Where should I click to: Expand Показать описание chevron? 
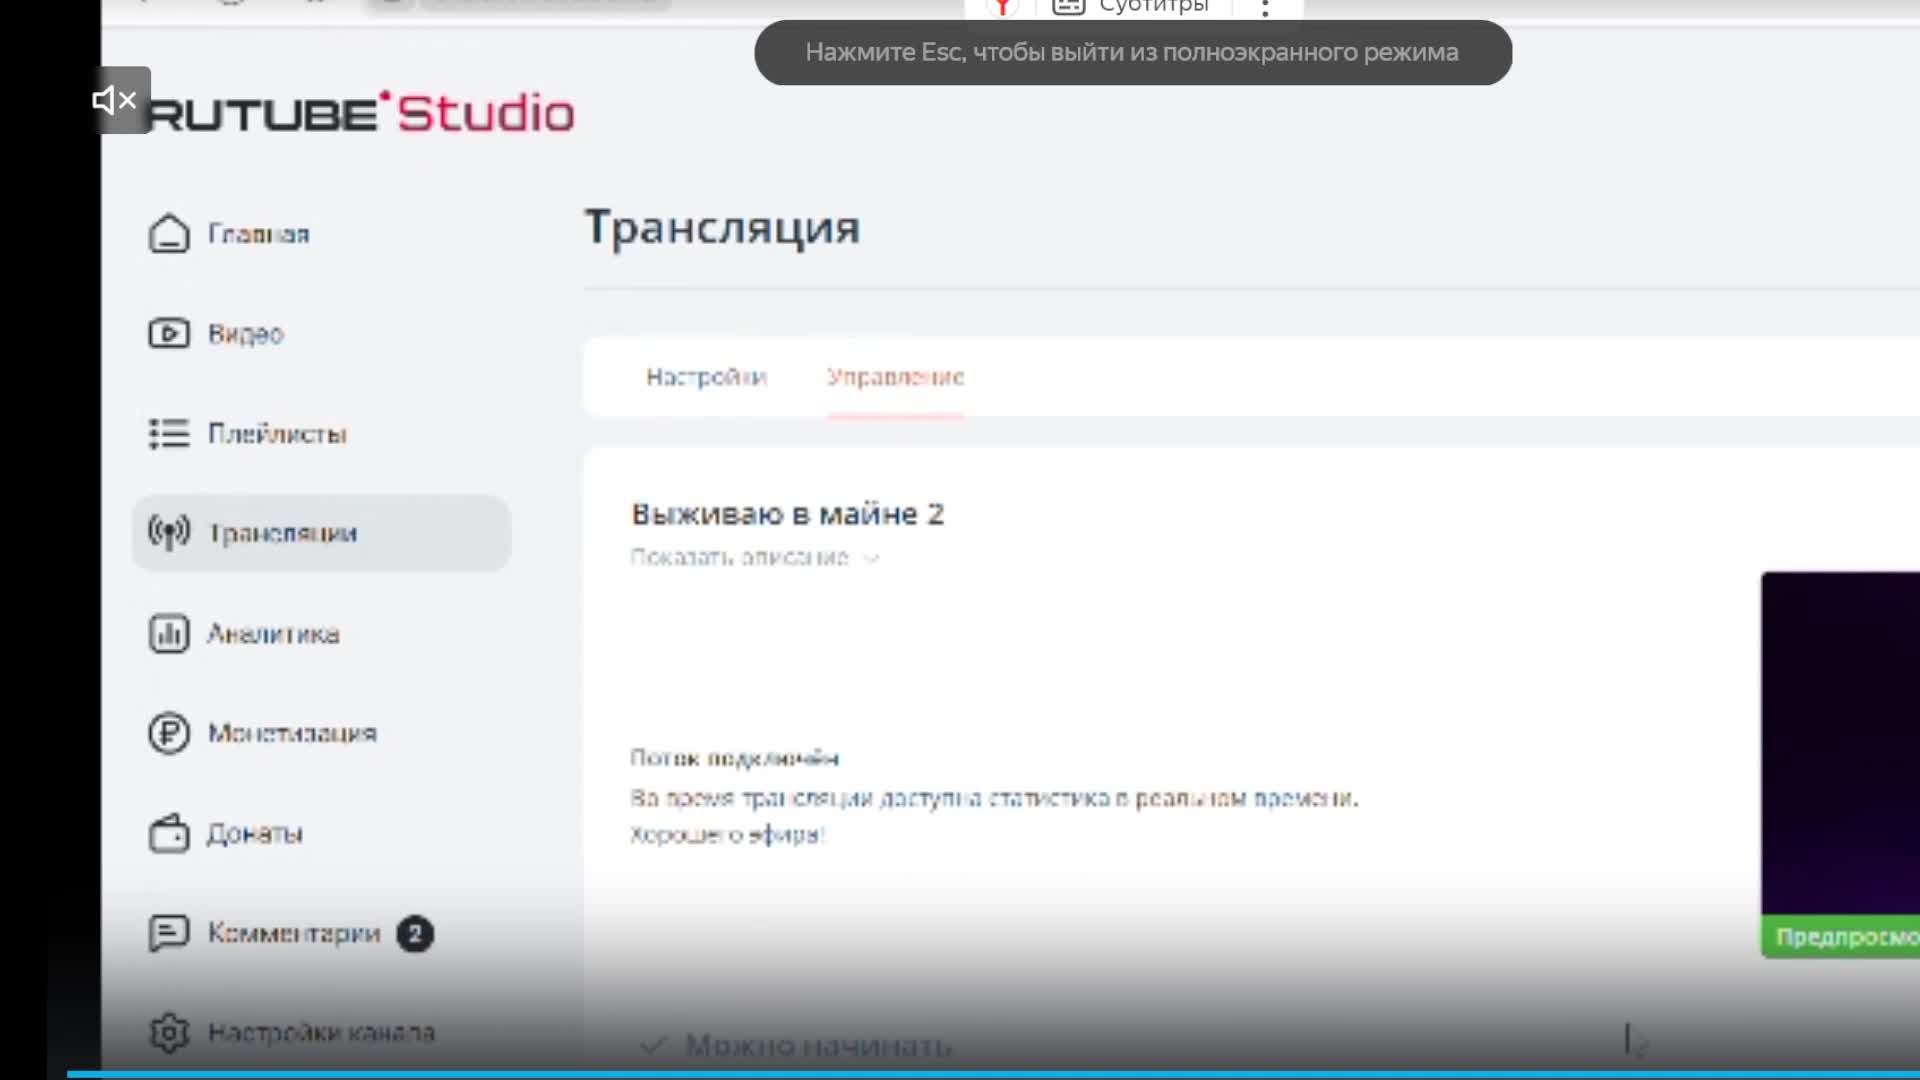[871, 558]
